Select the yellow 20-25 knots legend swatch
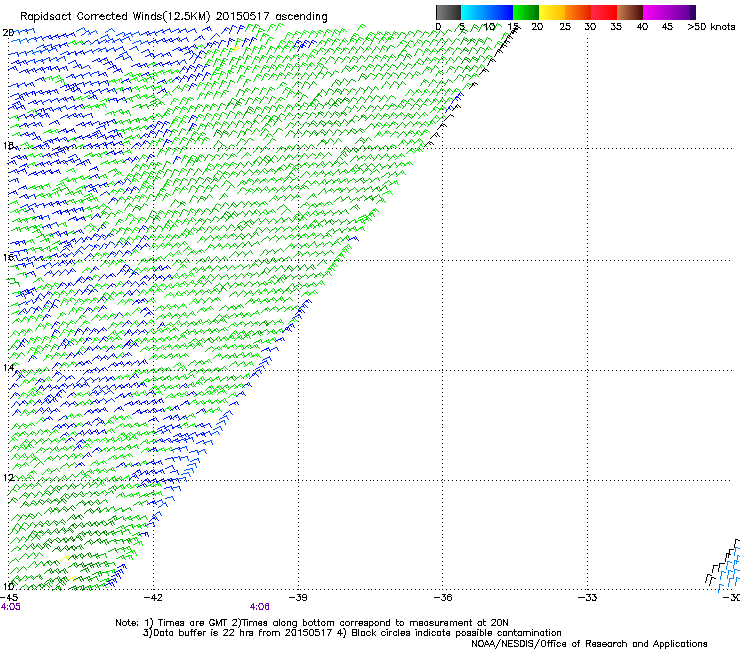Screen dimensions: 740x650 tap(552, 12)
